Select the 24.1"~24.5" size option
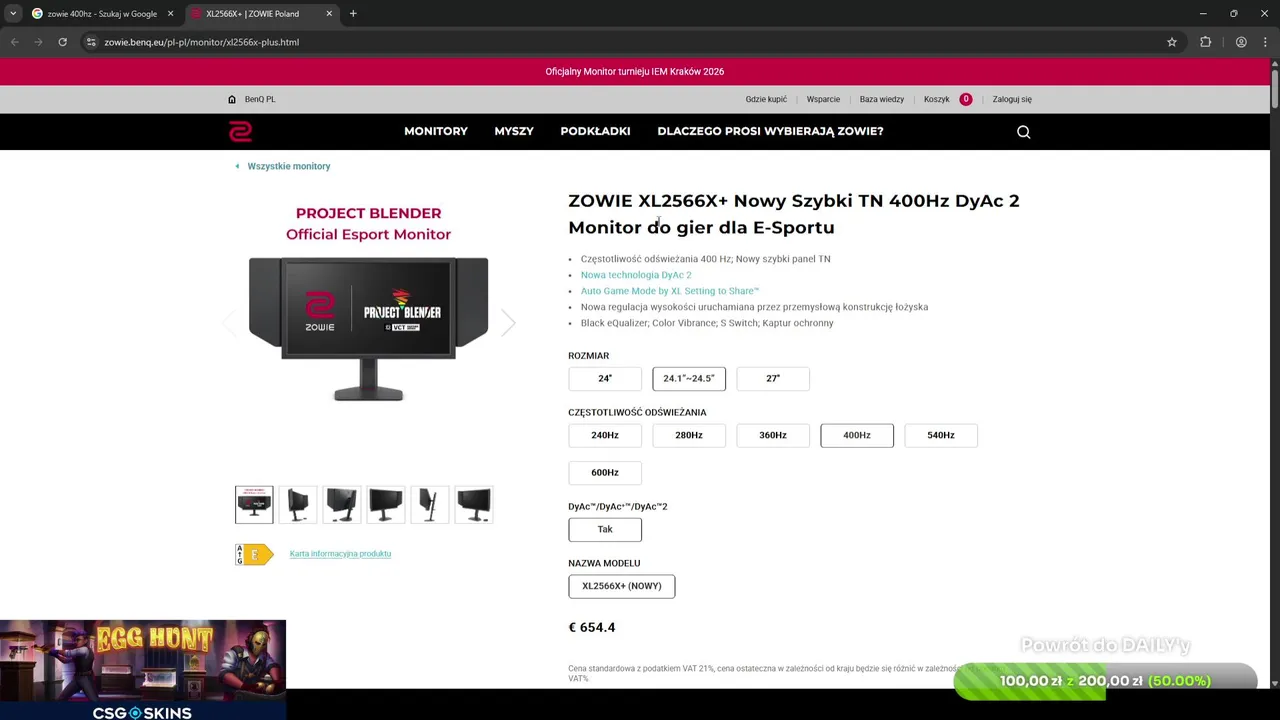 point(689,378)
